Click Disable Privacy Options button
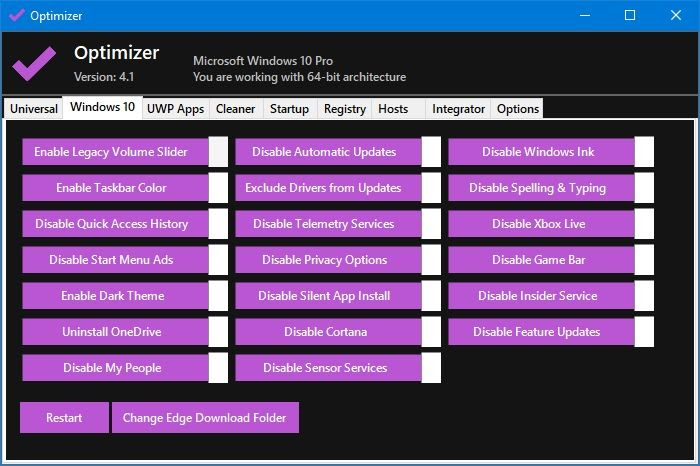The width and height of the screenshot is (700, 466). (328, 260)
